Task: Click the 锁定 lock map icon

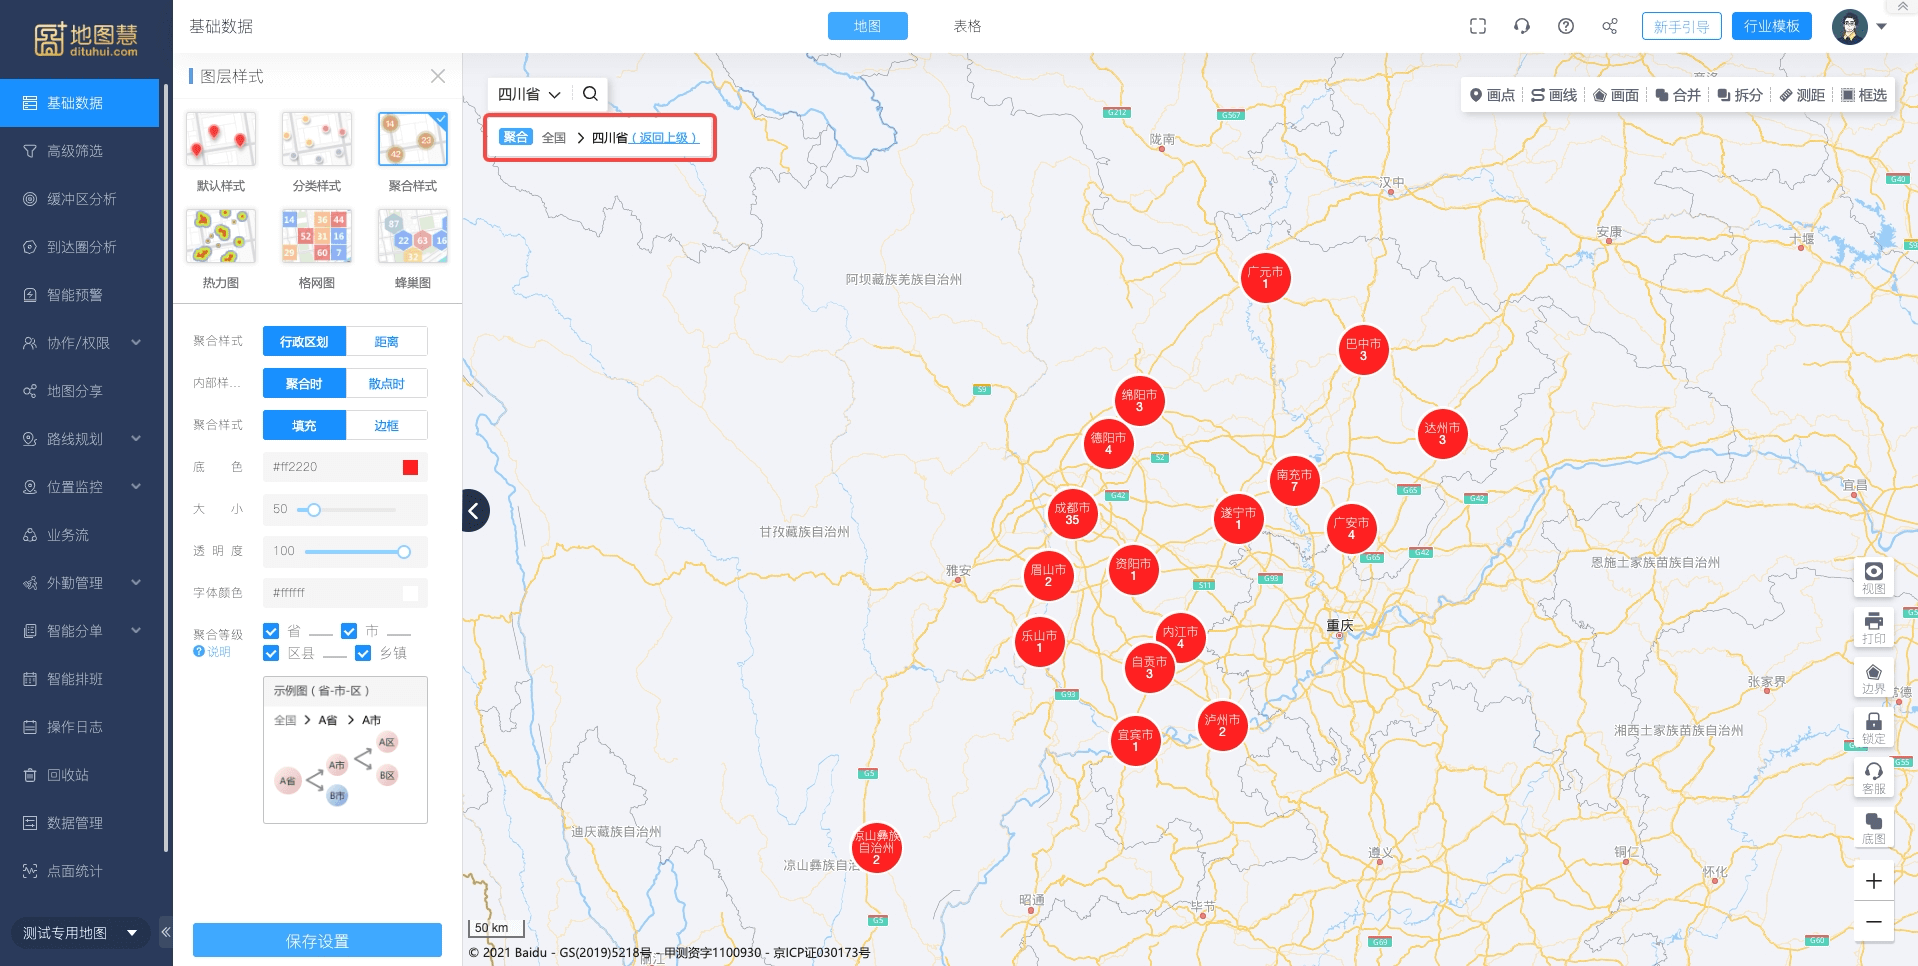Action: (x=1873, y=727)
